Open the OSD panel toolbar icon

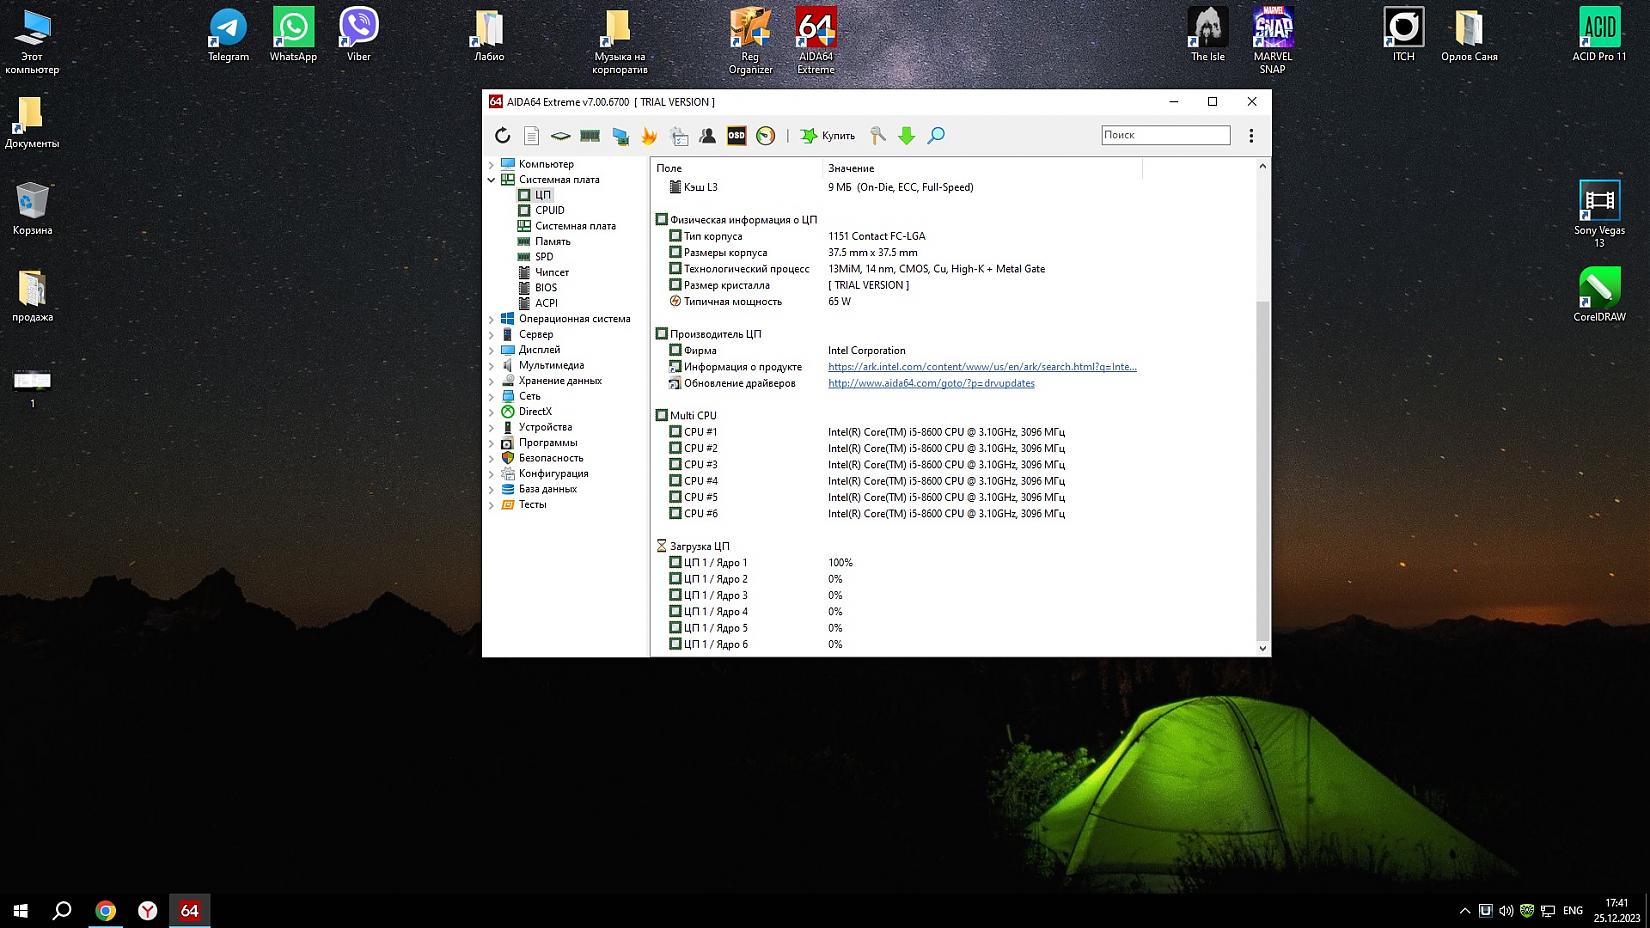tap(736, 136)
